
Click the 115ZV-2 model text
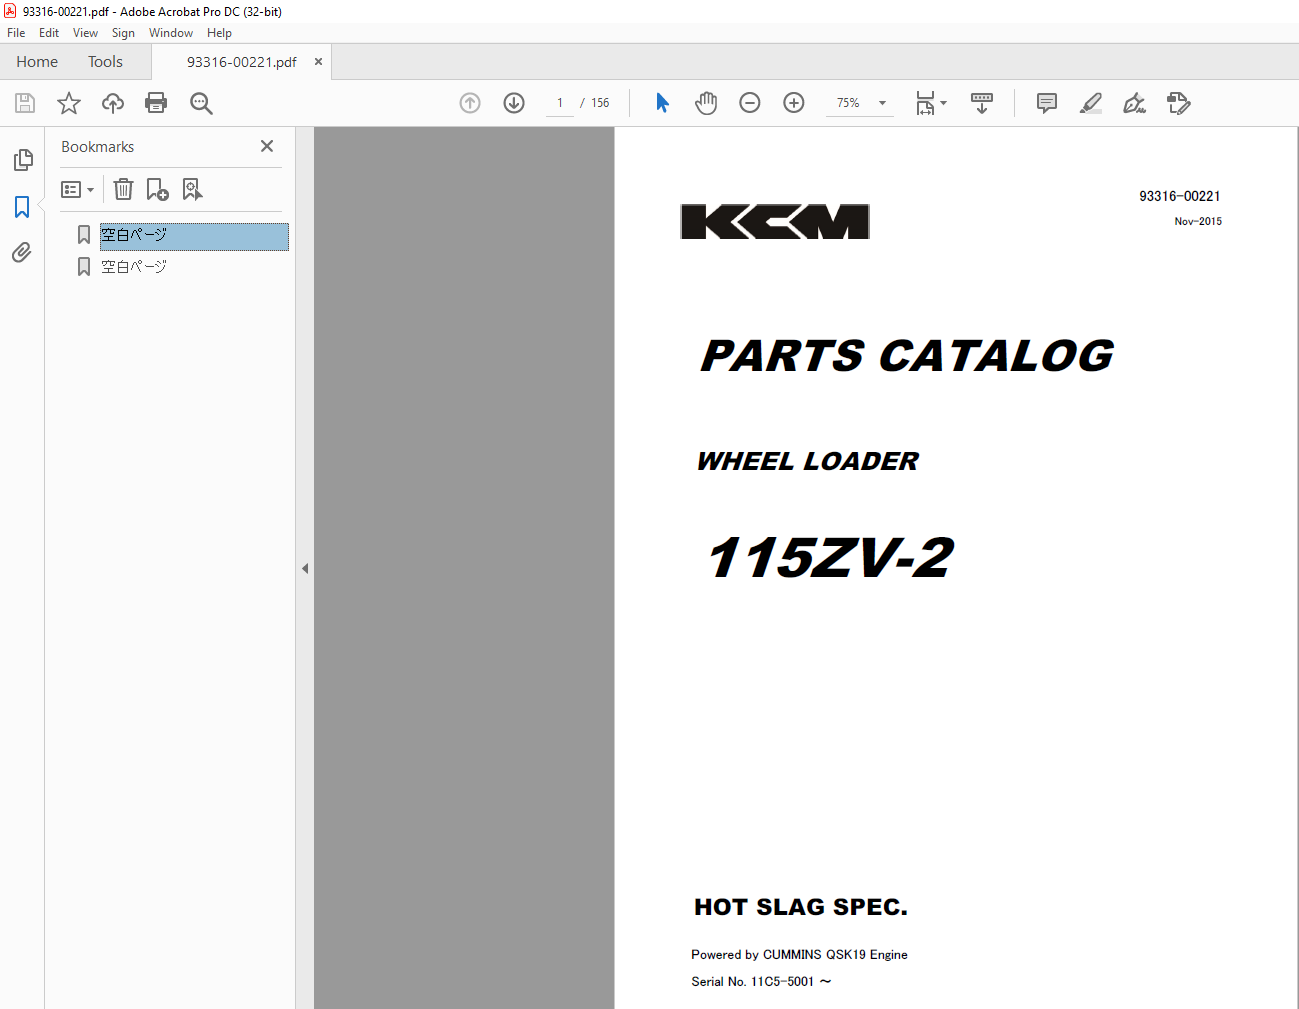[x=830, y=557]
